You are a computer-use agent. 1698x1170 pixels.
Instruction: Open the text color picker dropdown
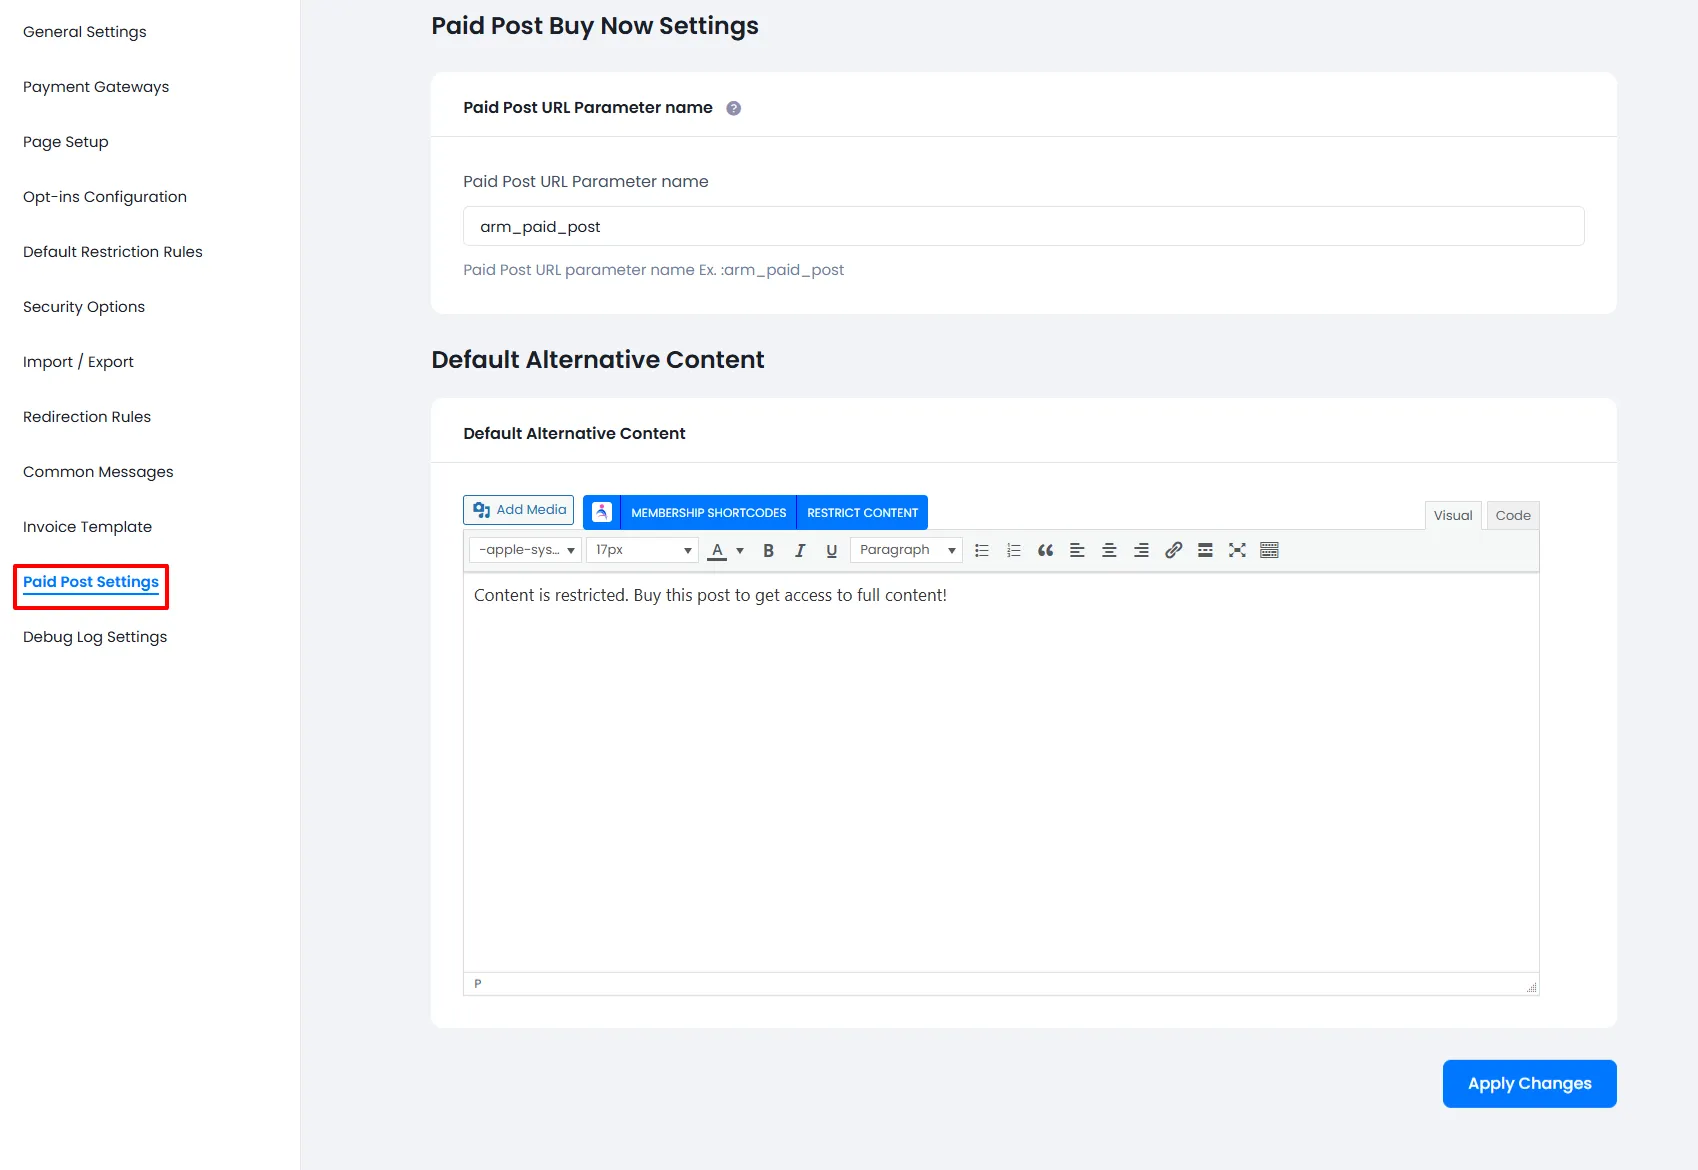(x=740, y=549)
